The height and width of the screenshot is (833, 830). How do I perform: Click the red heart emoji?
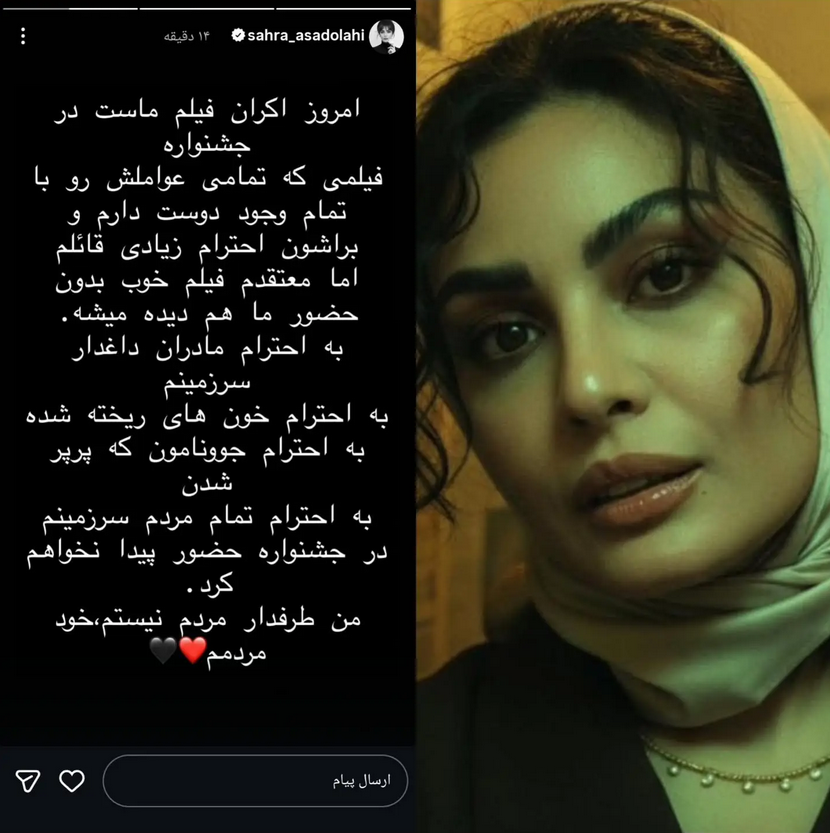tap(193, 650)
